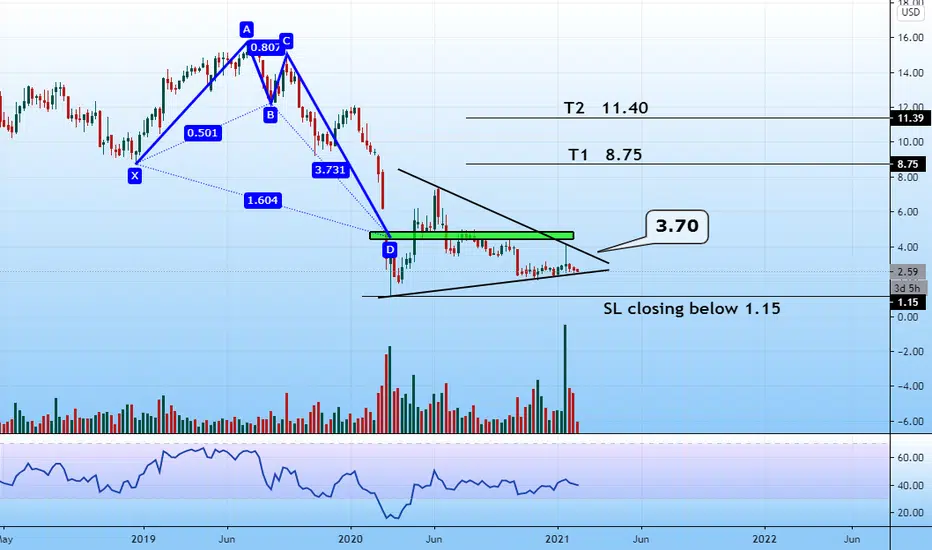Click the T2 11.40 target text

click(606, 108)
